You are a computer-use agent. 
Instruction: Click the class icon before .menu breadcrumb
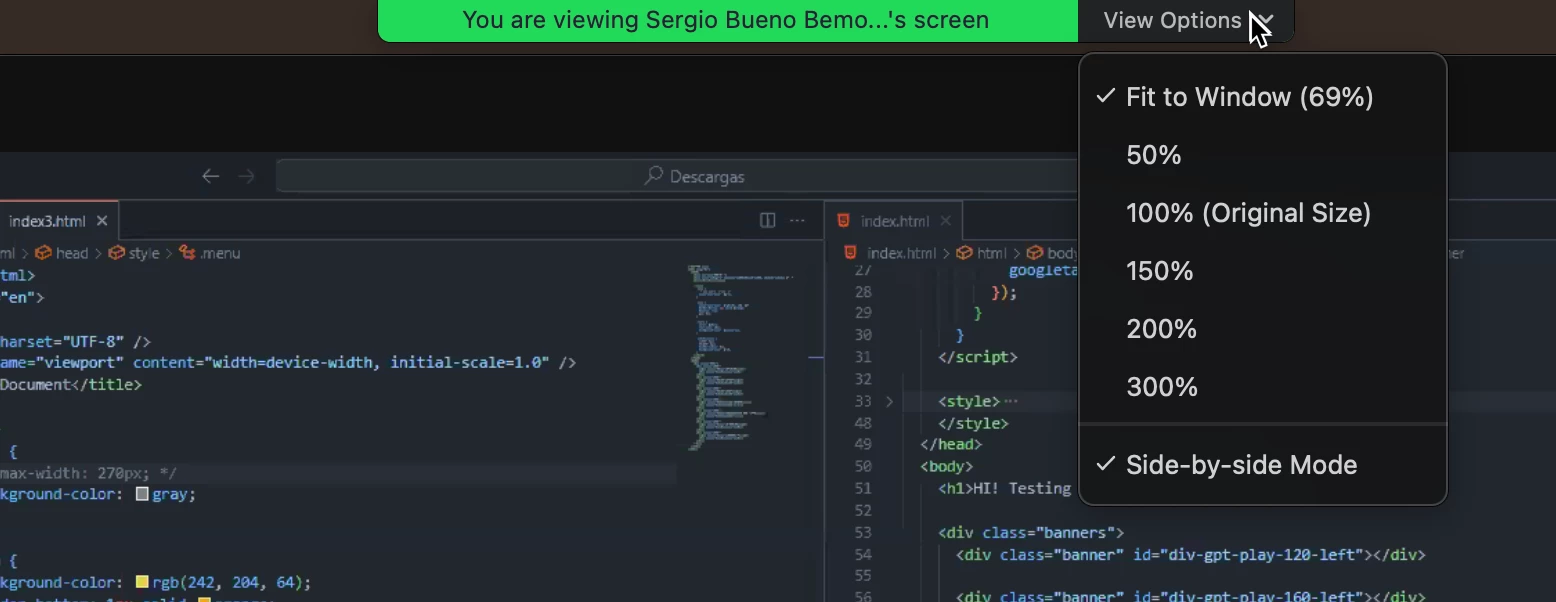coord(187,253)
